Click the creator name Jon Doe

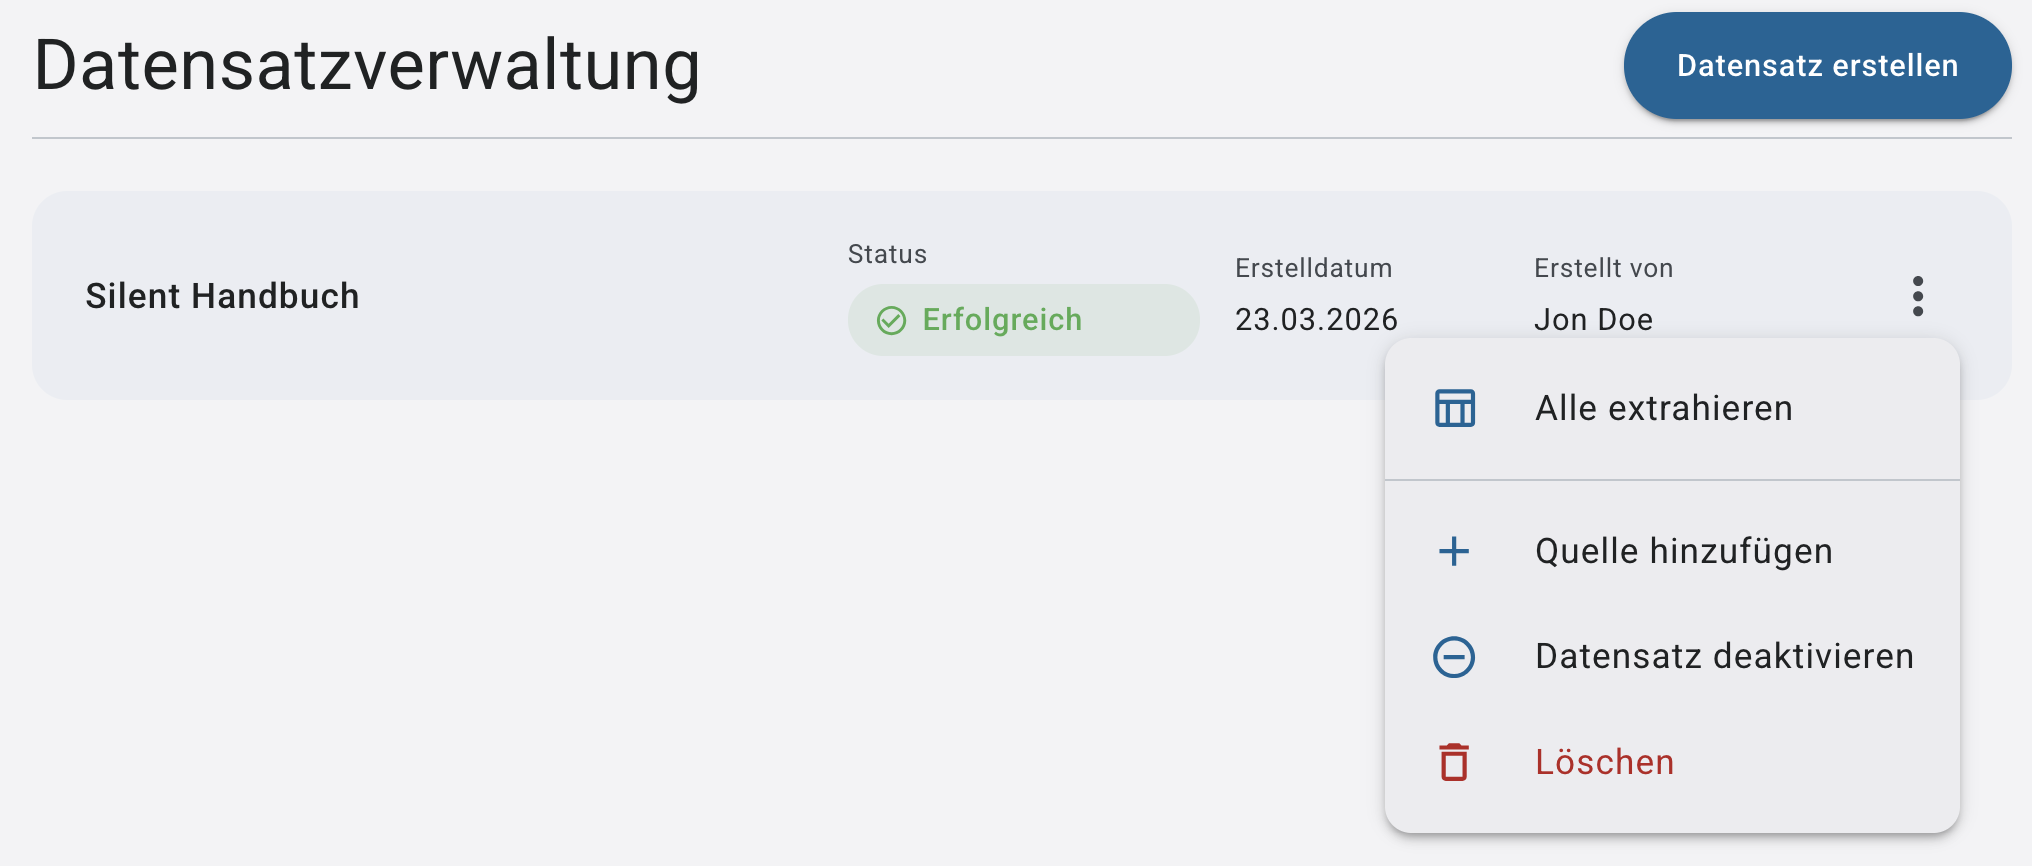(x=1593, y=320)
